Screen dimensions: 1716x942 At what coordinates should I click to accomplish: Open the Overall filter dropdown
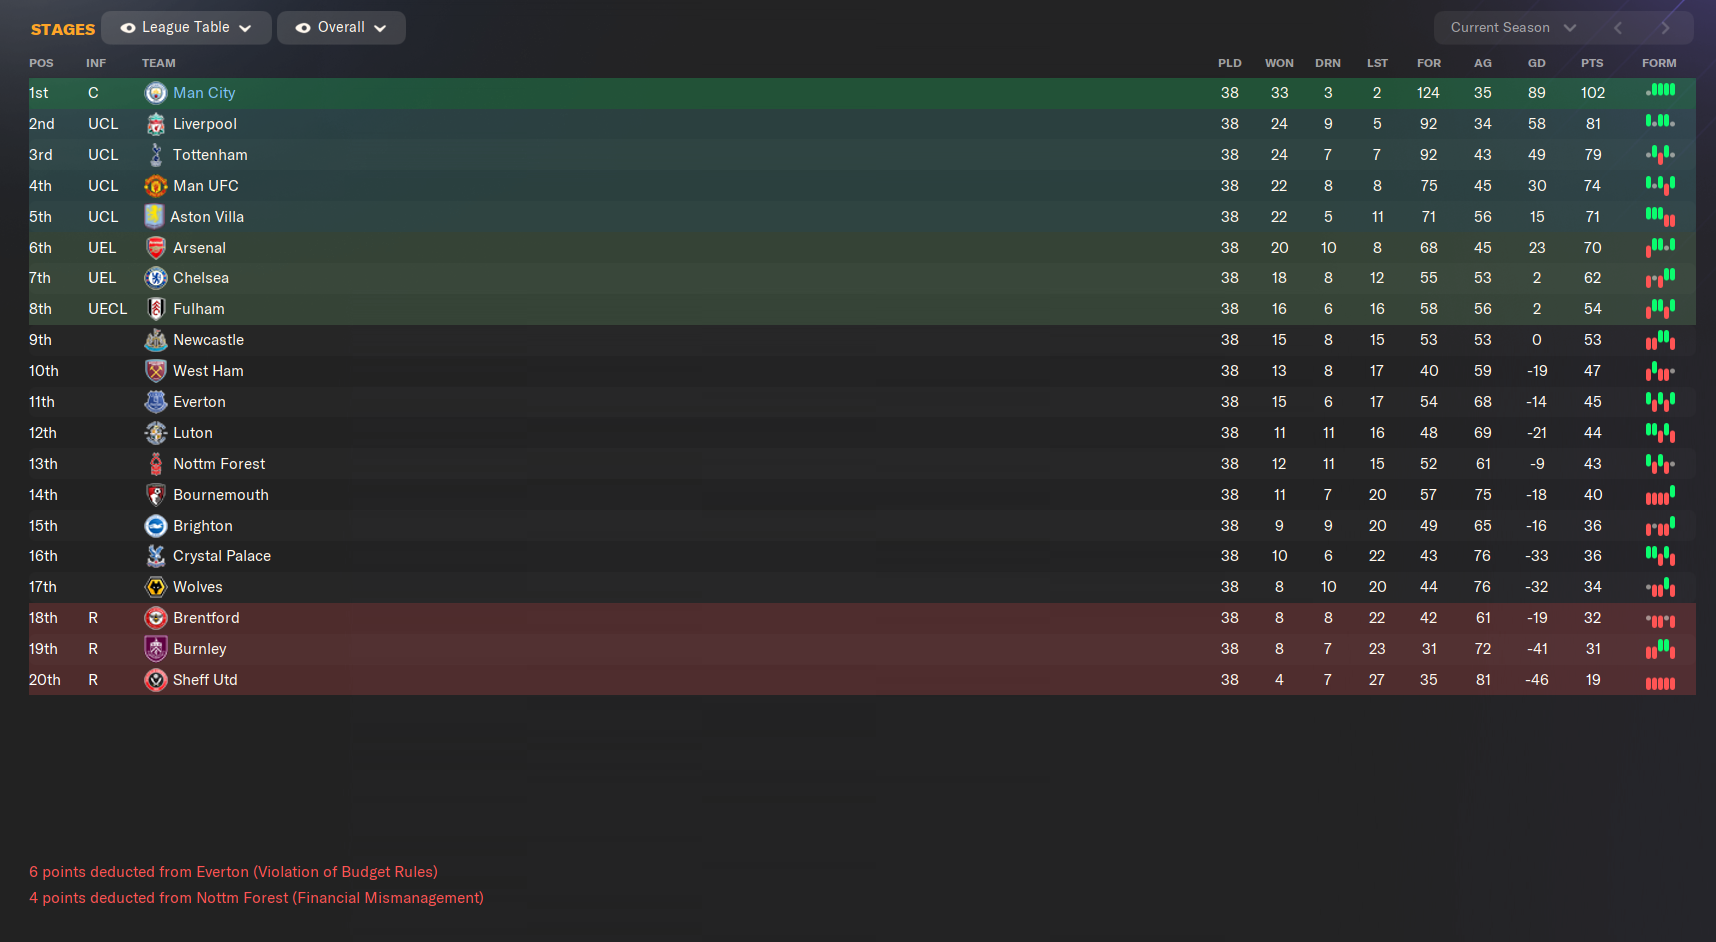[340, 27]
